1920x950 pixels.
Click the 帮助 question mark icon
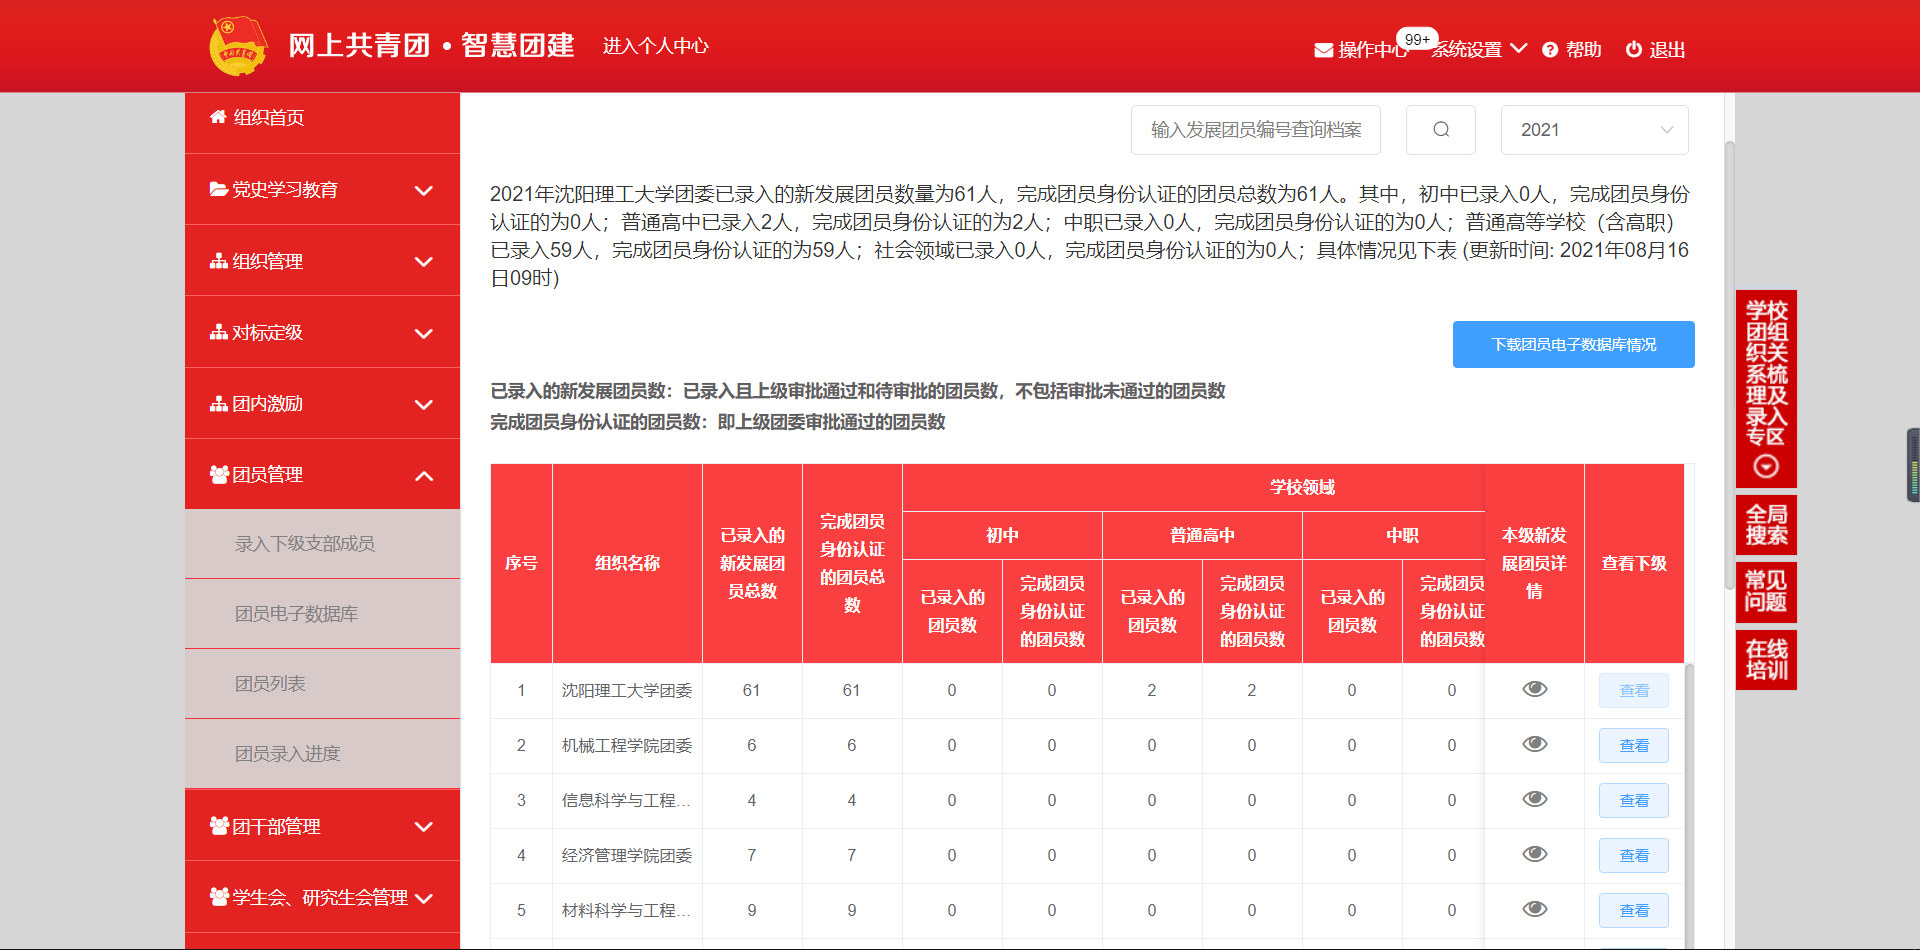click(1550, 50)
